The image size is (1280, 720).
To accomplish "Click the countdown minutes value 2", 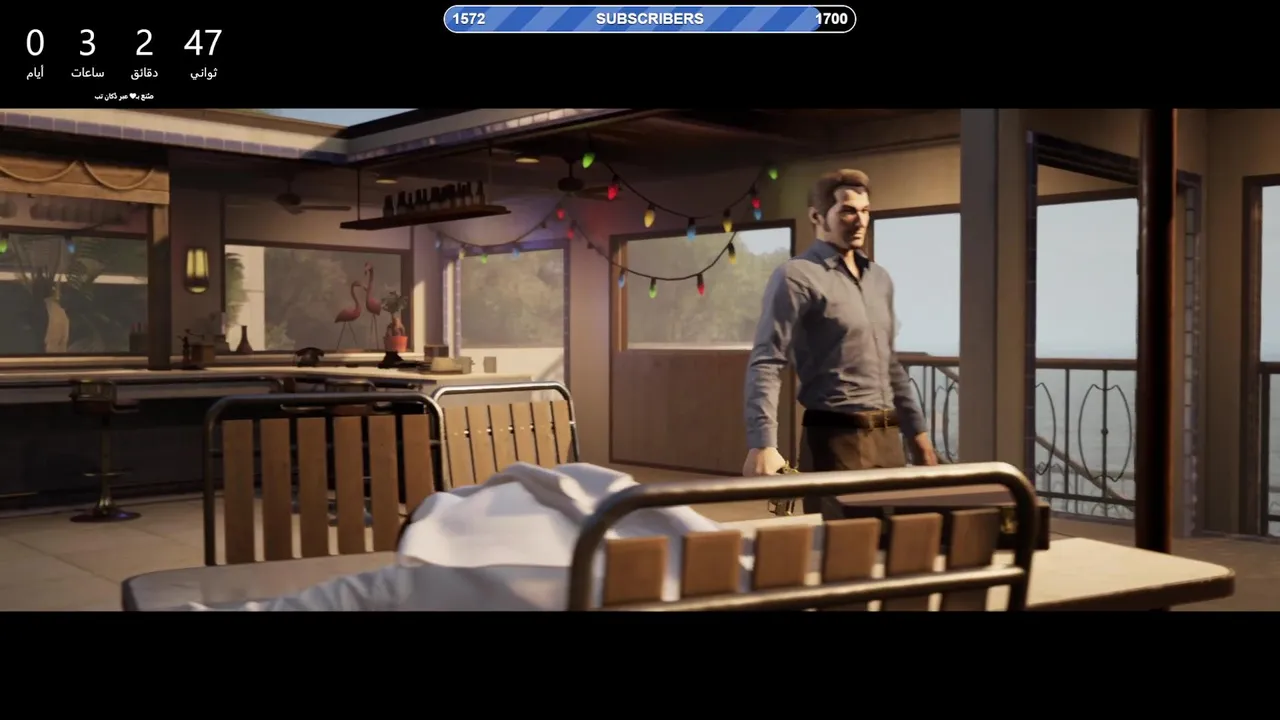I will pos(144,43).
